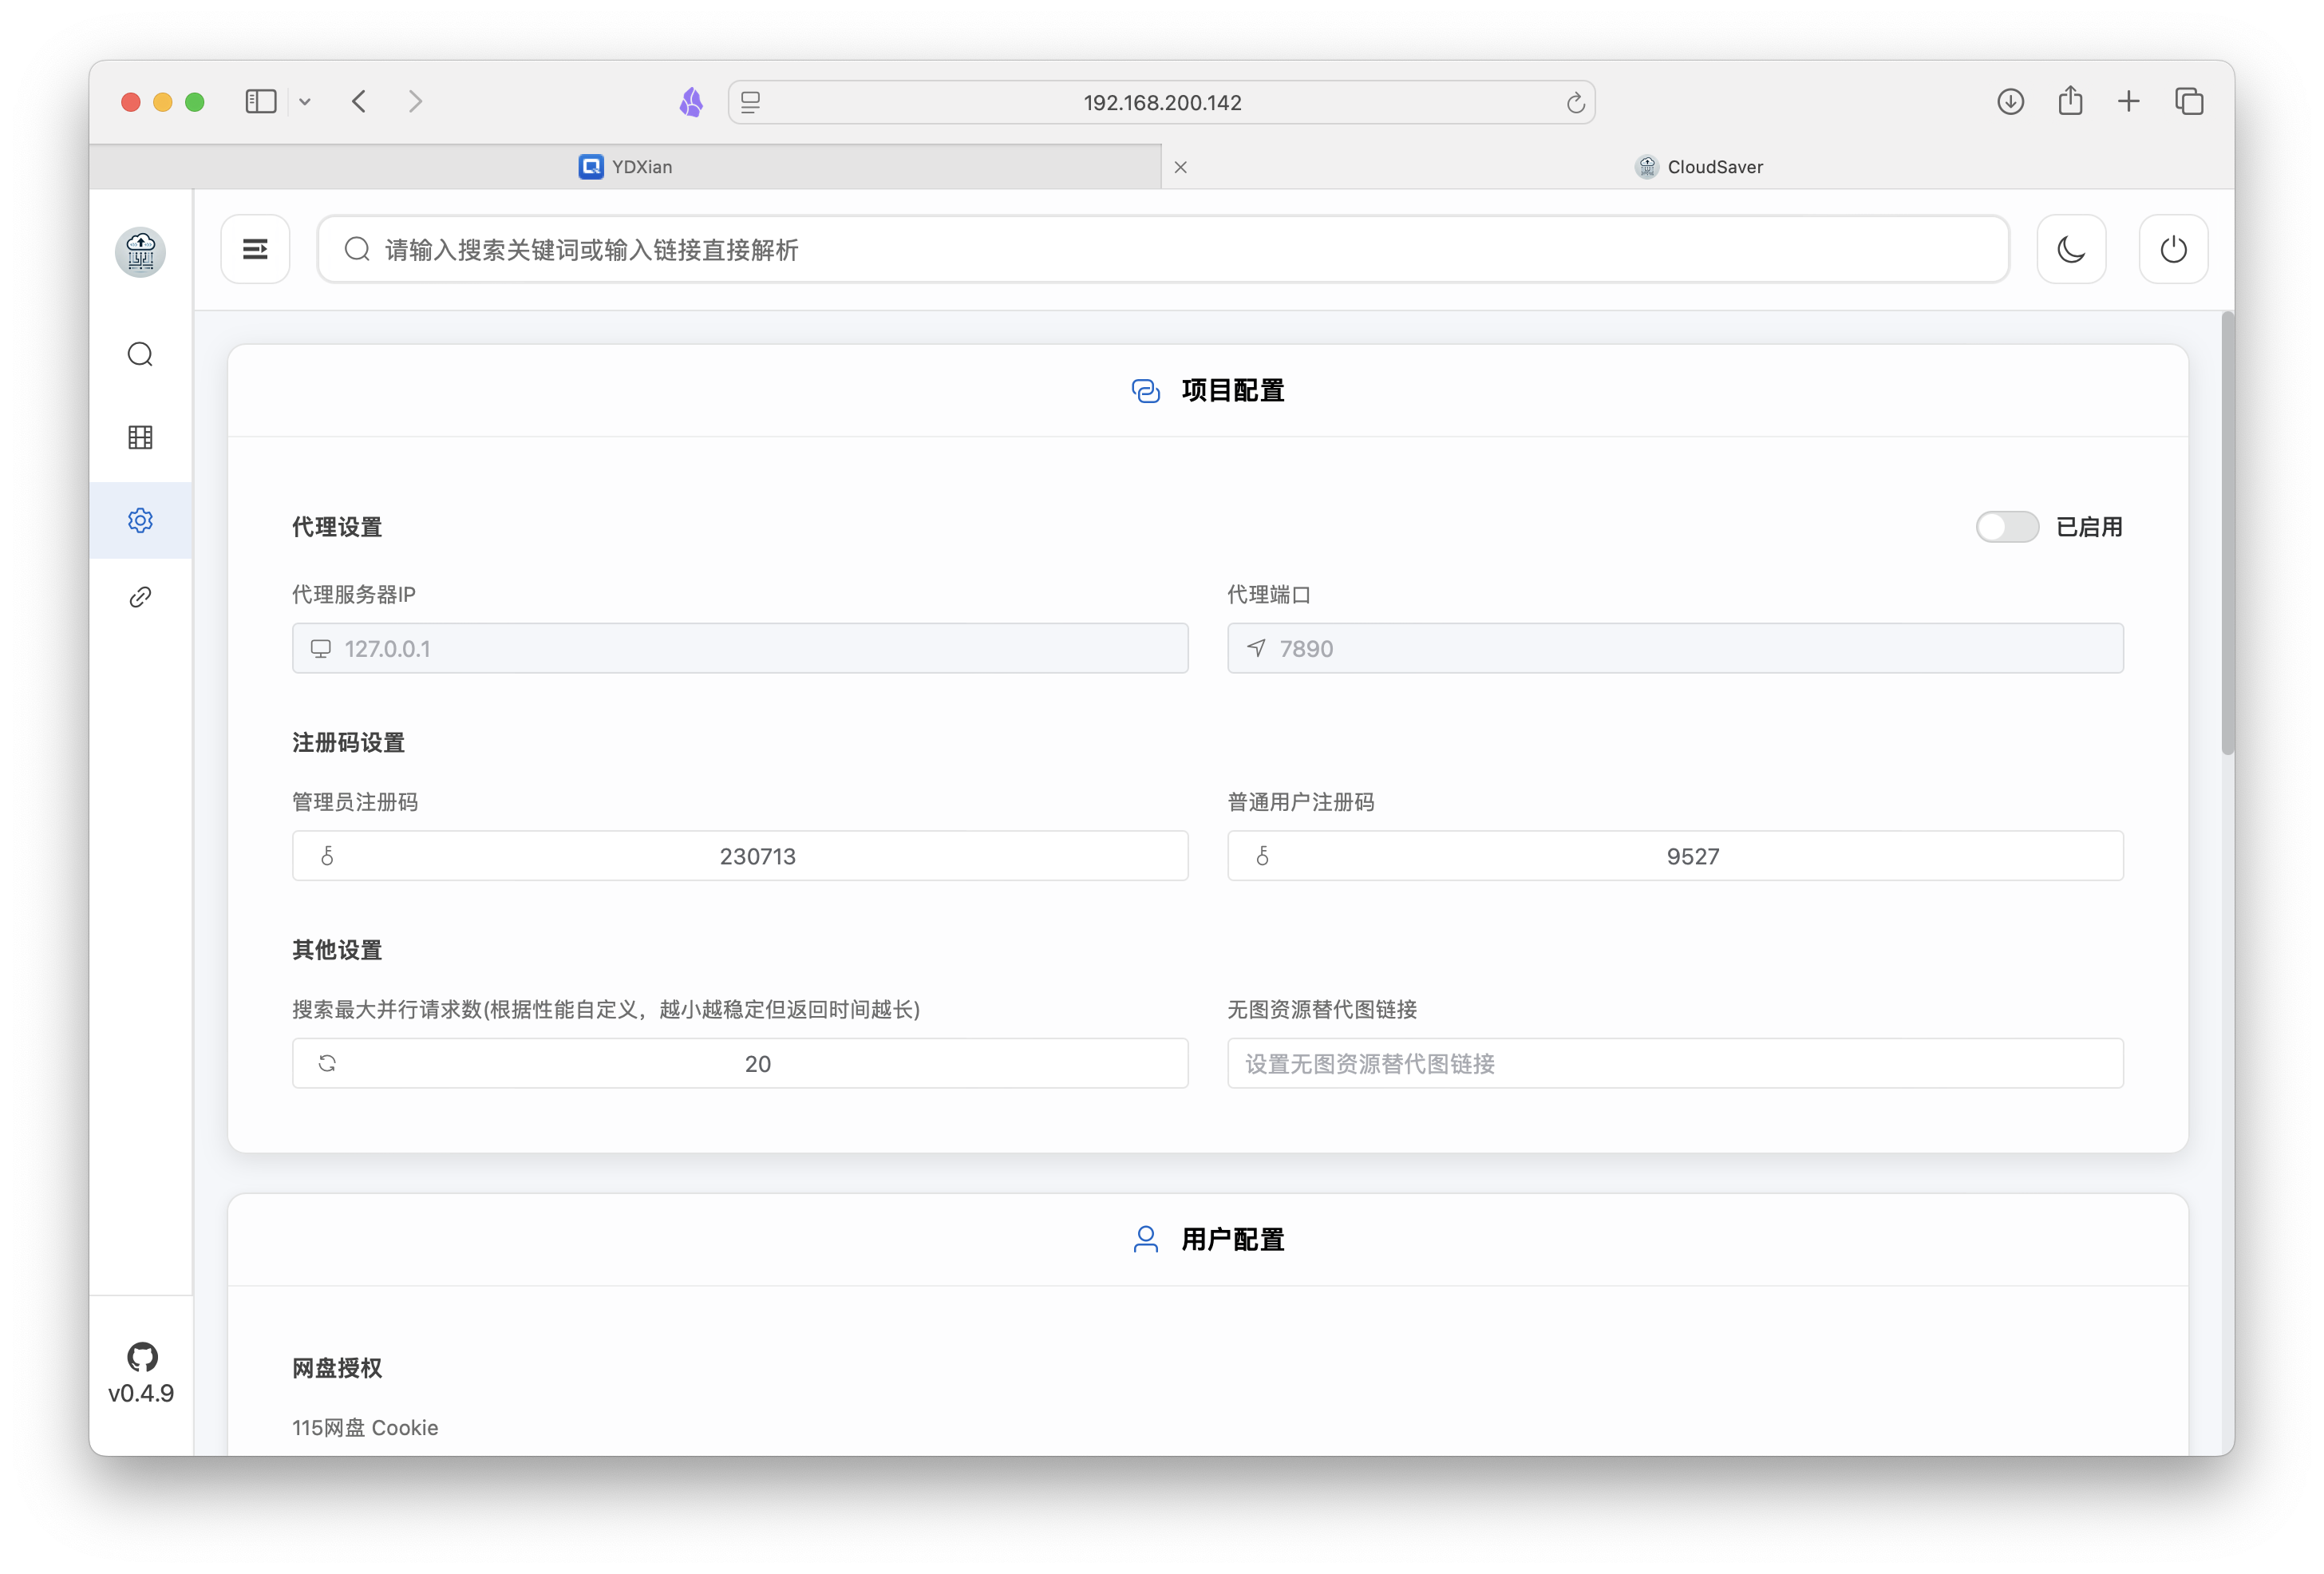The image size is (2324, 1574).
Task: Click the v0.4.9 version label
Action: point(141,1393)
